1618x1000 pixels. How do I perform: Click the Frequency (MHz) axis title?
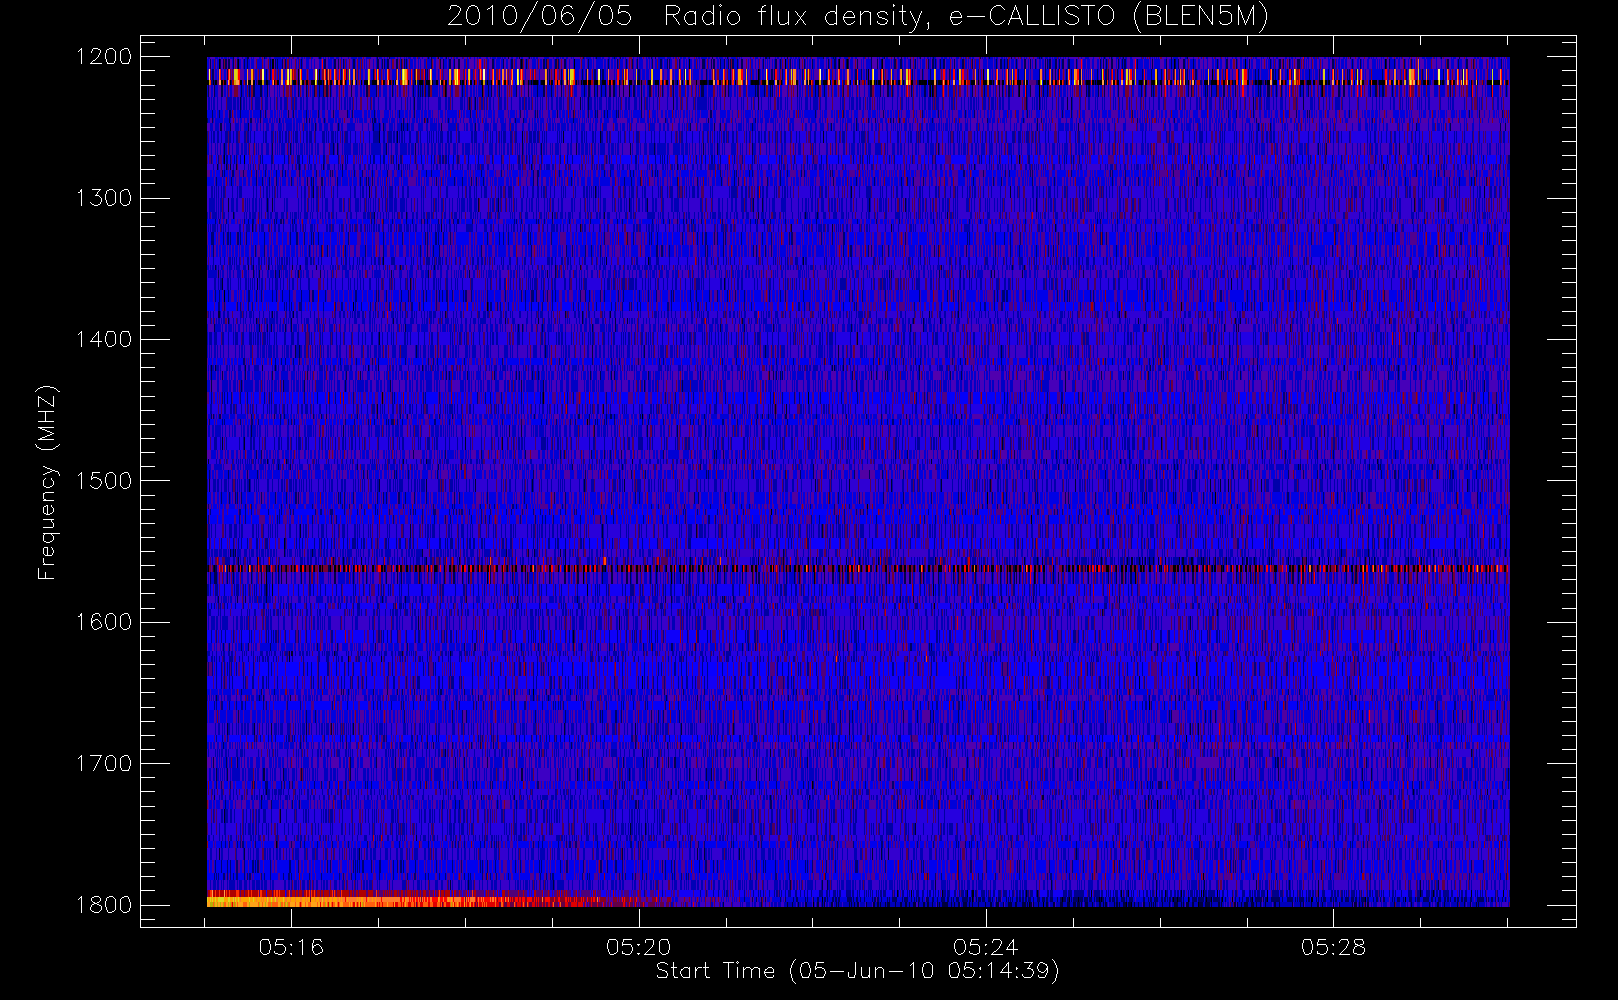click(47, 482)
